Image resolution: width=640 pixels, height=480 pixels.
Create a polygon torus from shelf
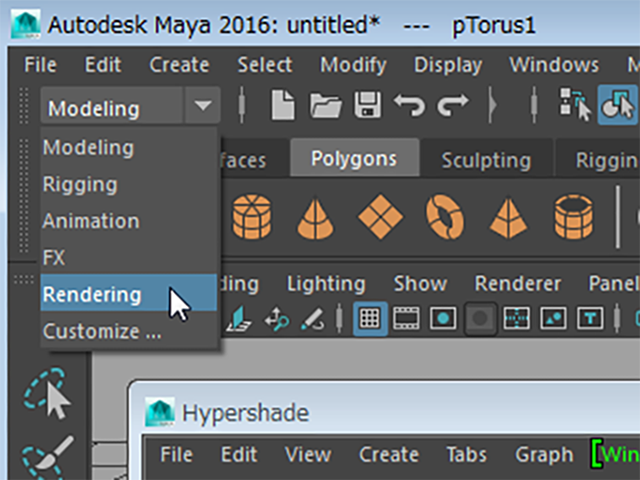coord(445,216)
